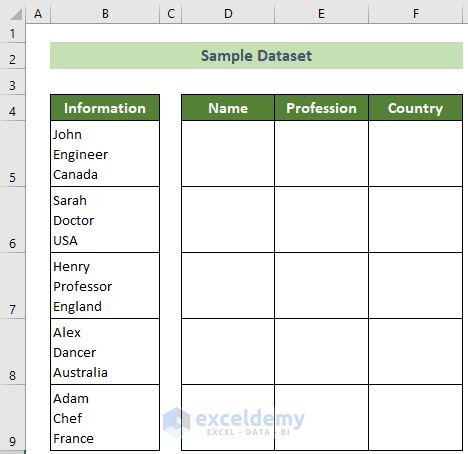Viewport: 468px width, 454px height.
Task: Select the Information header cell
Action: (105, 108)
